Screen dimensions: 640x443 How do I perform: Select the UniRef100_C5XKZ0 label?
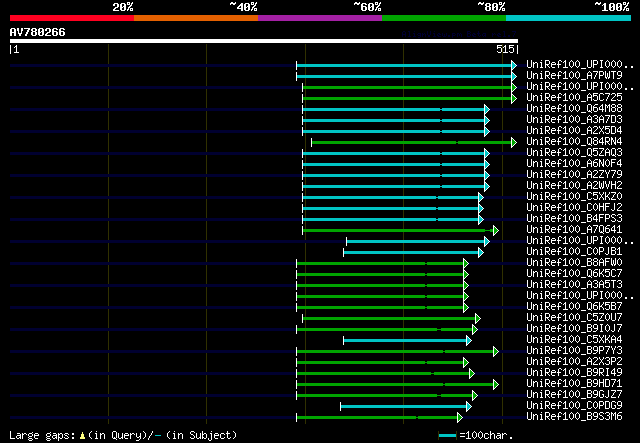[574, 197]
